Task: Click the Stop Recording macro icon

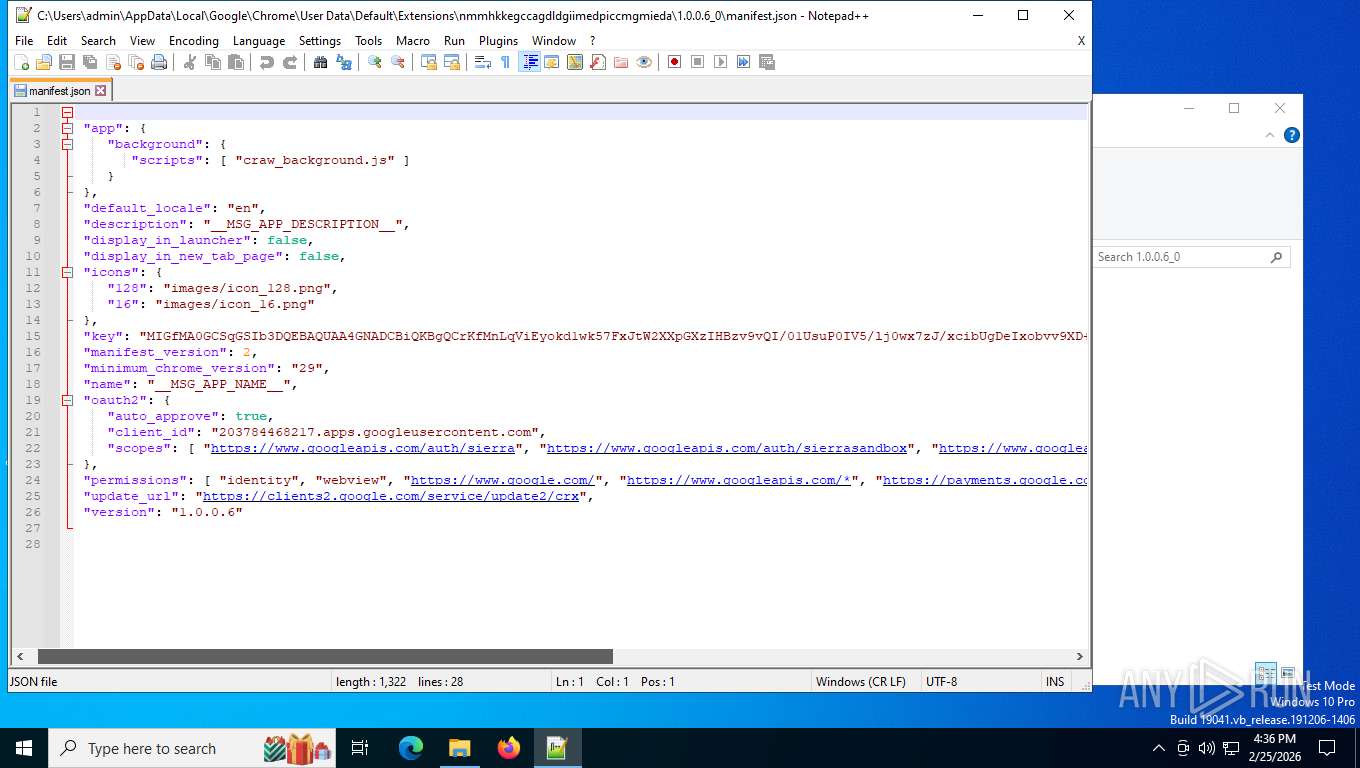Action: [x=698, y=62]
